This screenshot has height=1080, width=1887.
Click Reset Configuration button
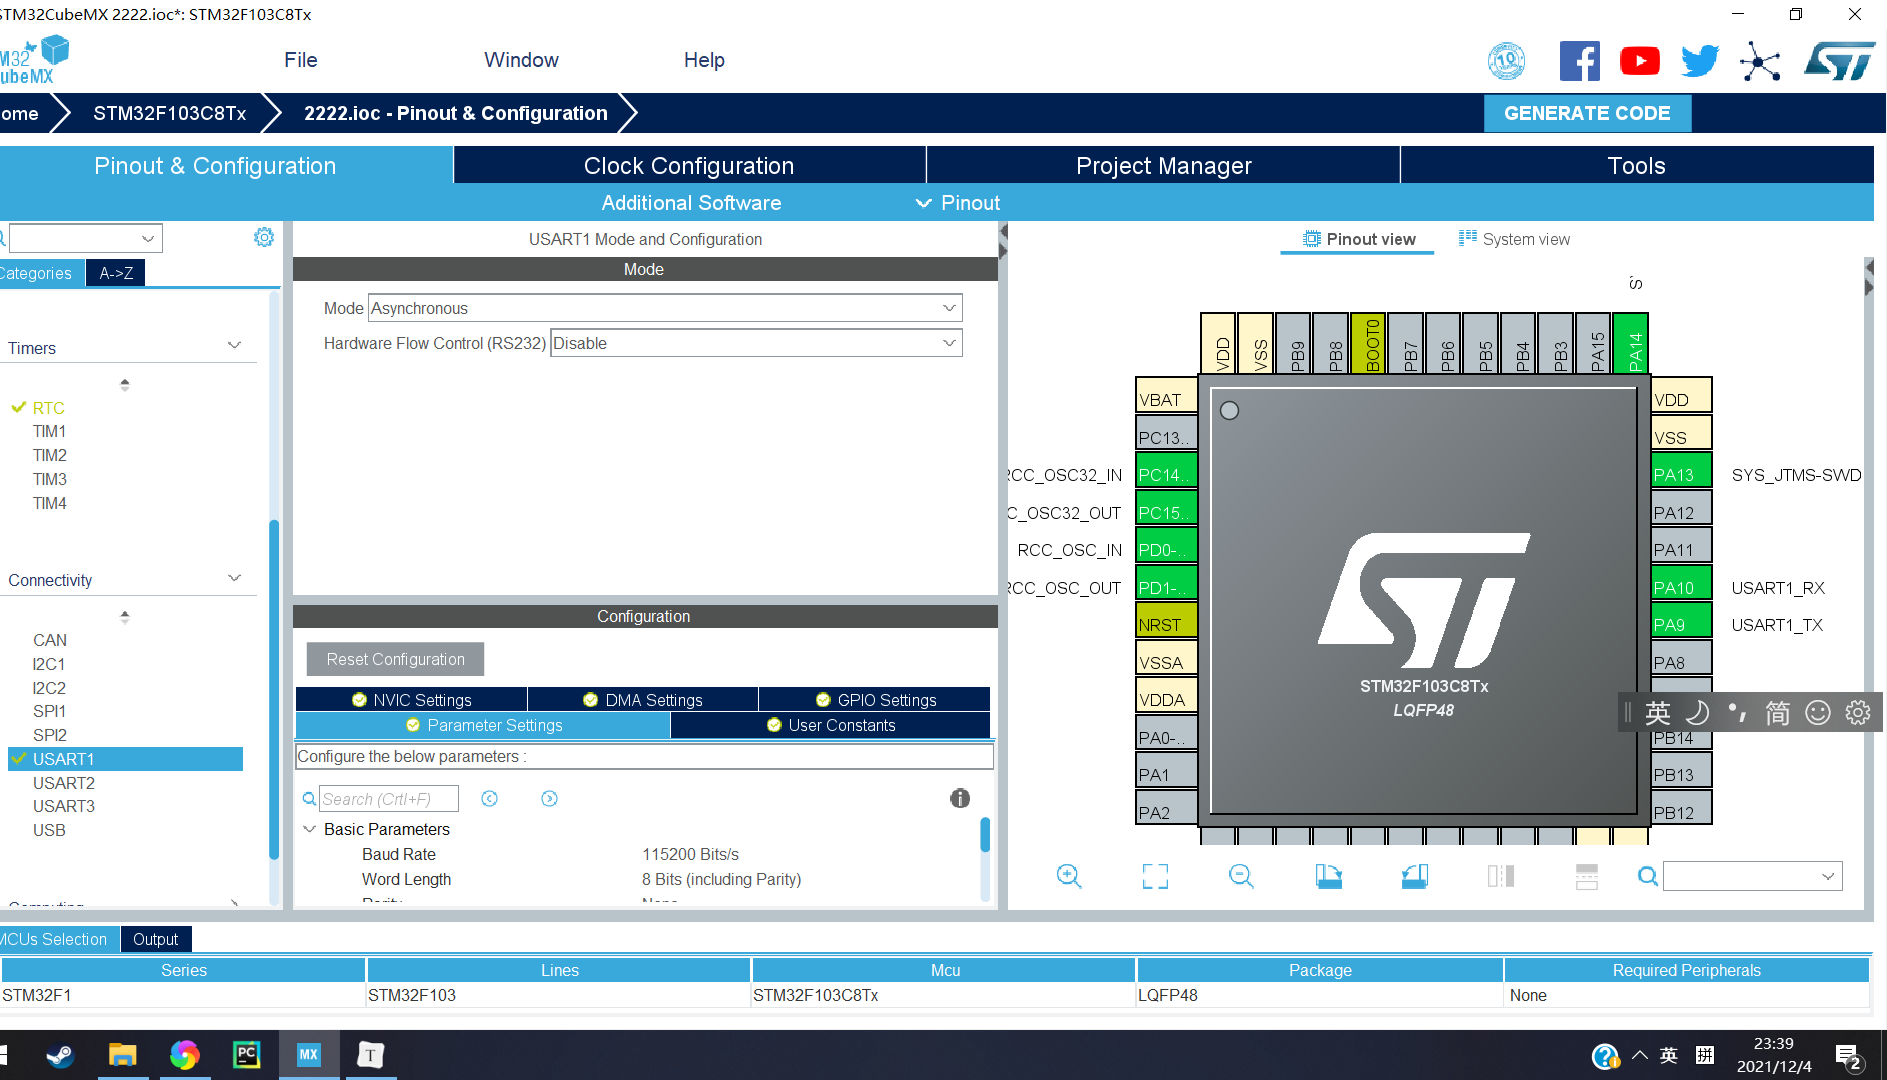[395, 659]
